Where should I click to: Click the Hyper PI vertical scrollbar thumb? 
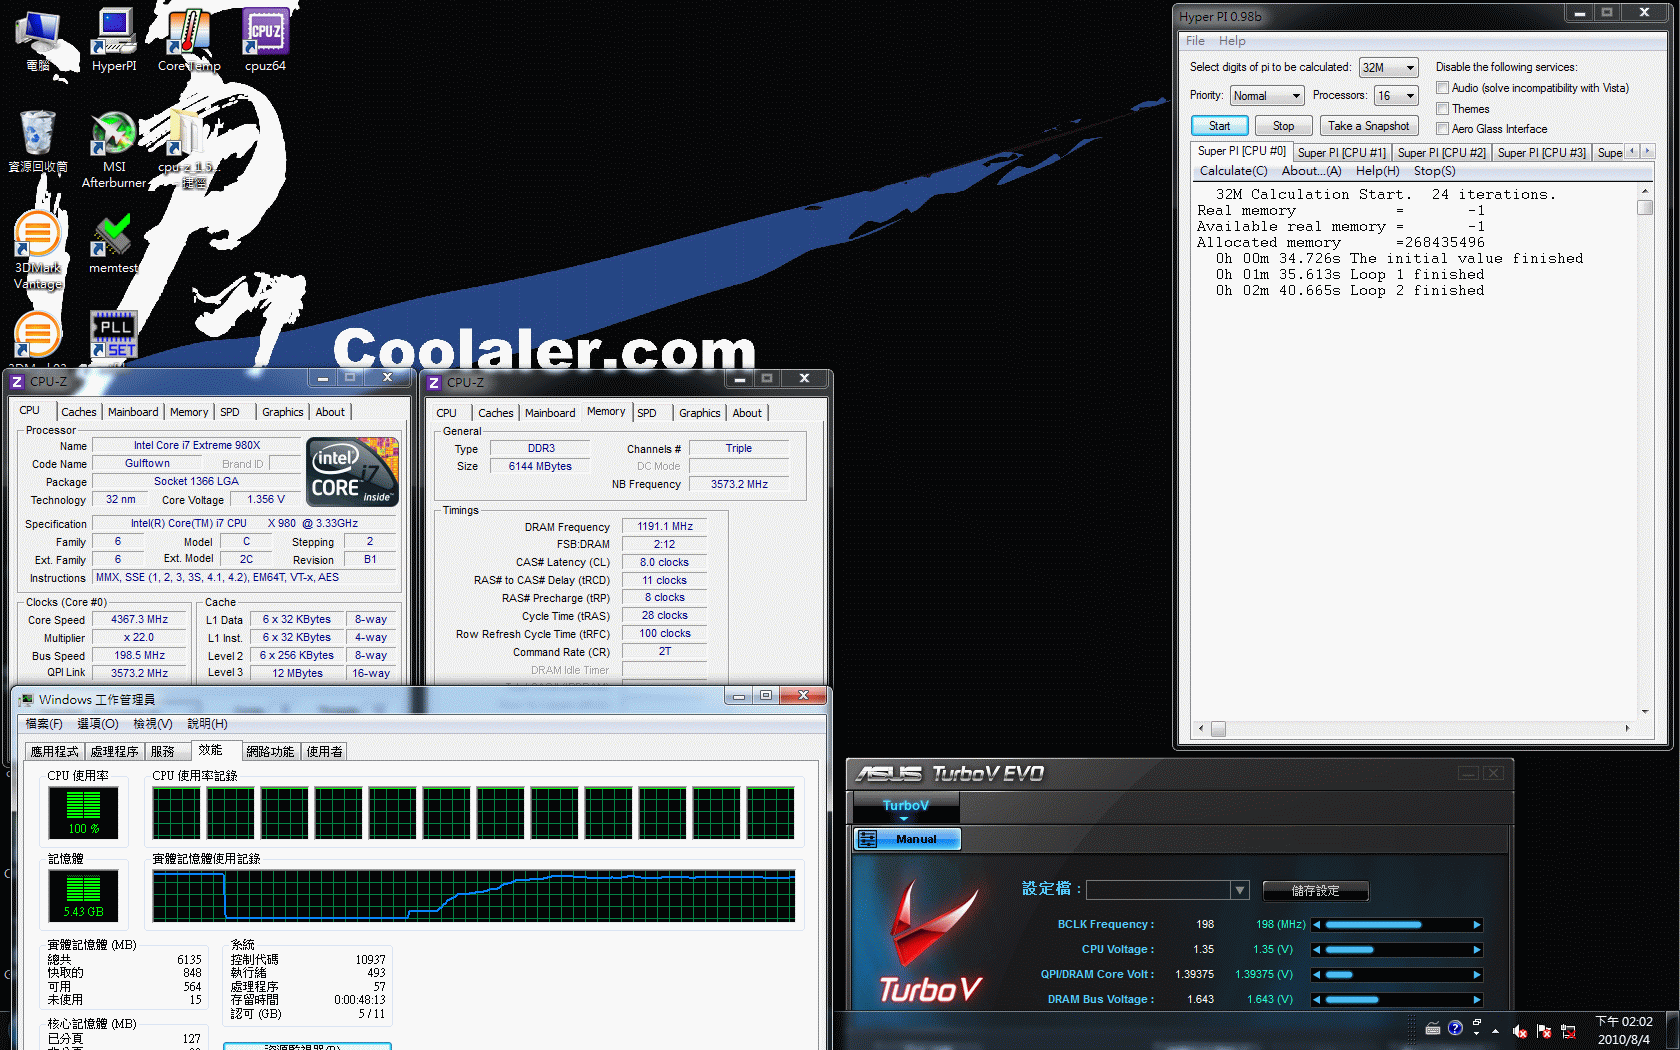[x=1644, y=208]
